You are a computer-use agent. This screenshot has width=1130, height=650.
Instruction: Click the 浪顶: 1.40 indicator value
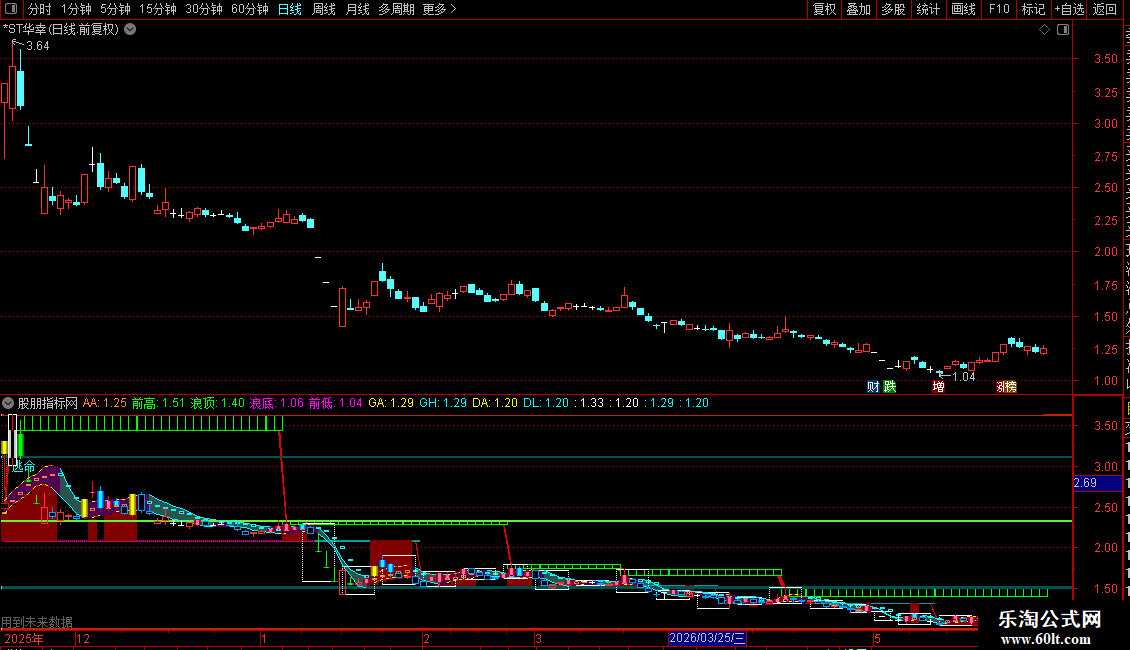click(x=218, y=403)
